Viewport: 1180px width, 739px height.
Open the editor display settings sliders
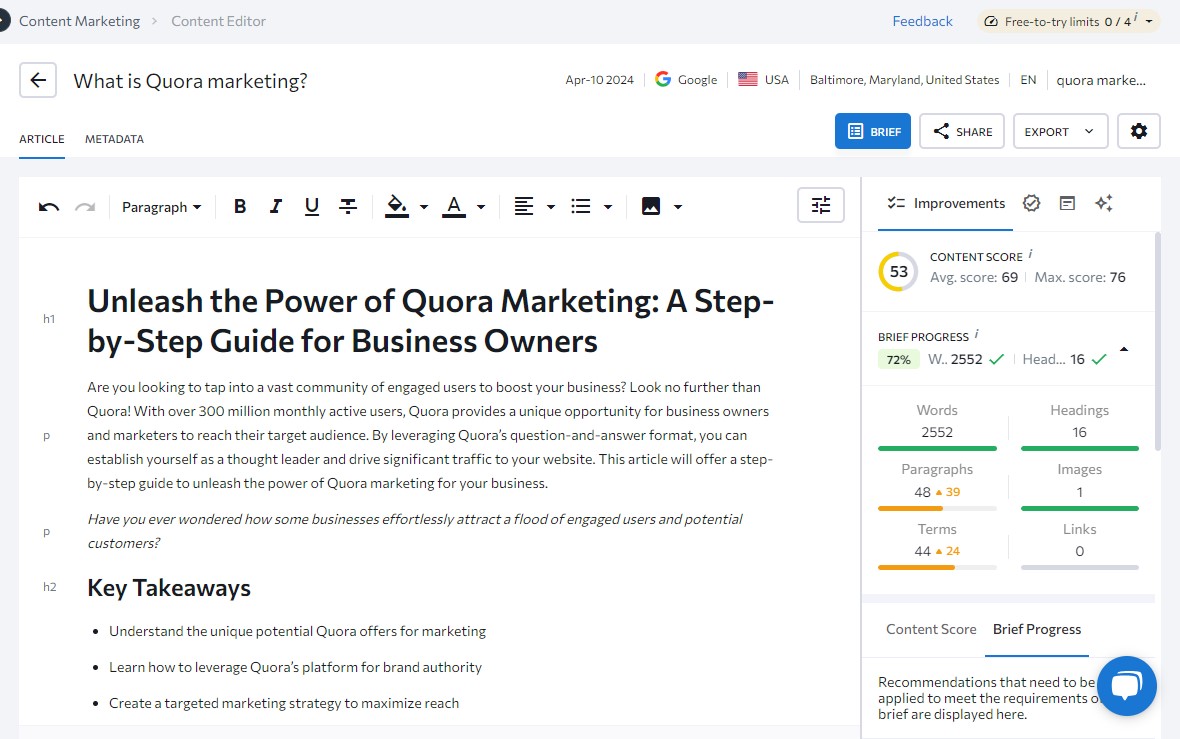tap(821, 205)
